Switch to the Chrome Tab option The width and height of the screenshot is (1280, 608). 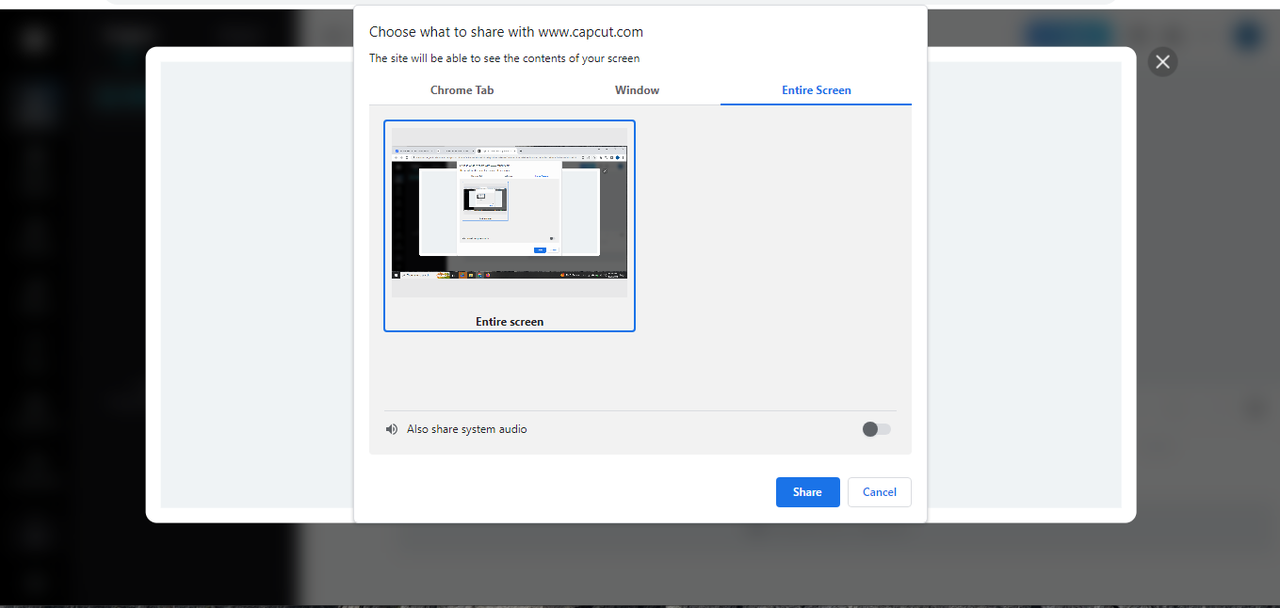[462, 90]
